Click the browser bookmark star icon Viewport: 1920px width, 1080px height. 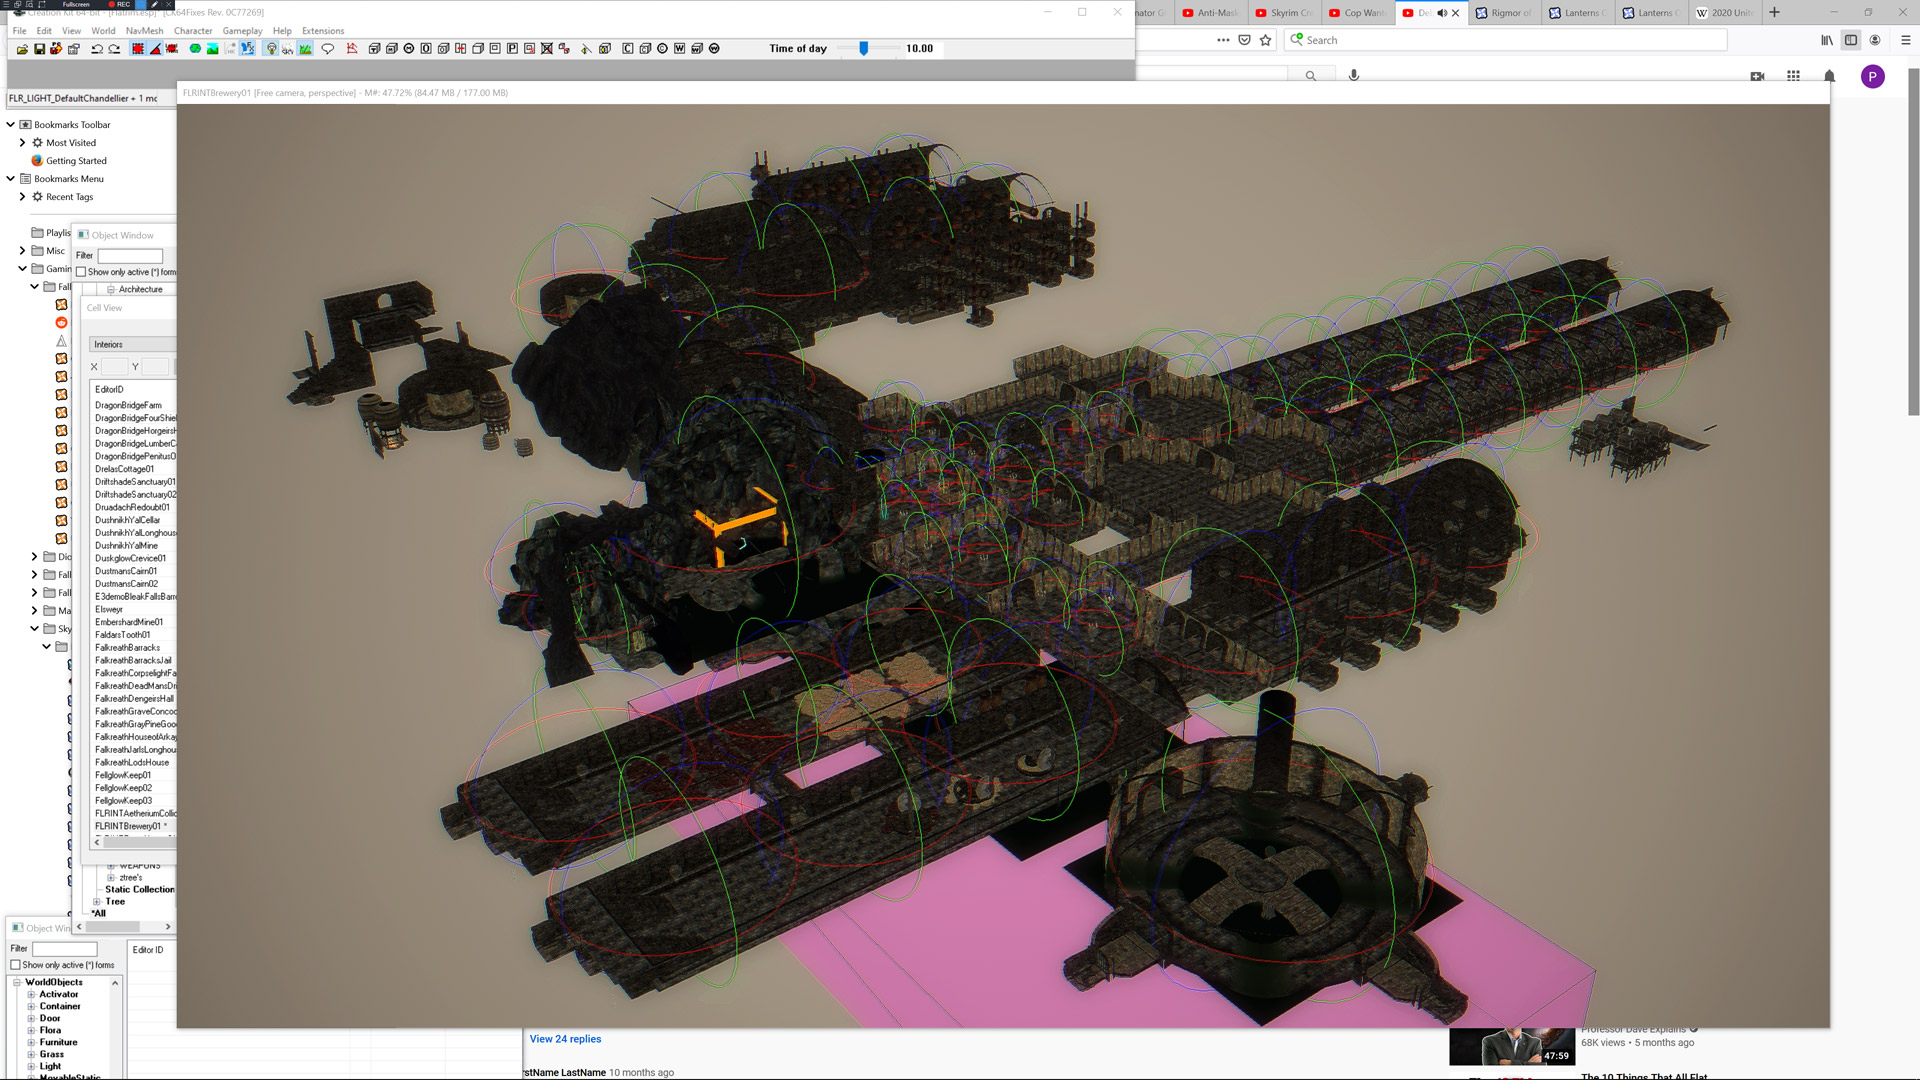click(1266, 40)
